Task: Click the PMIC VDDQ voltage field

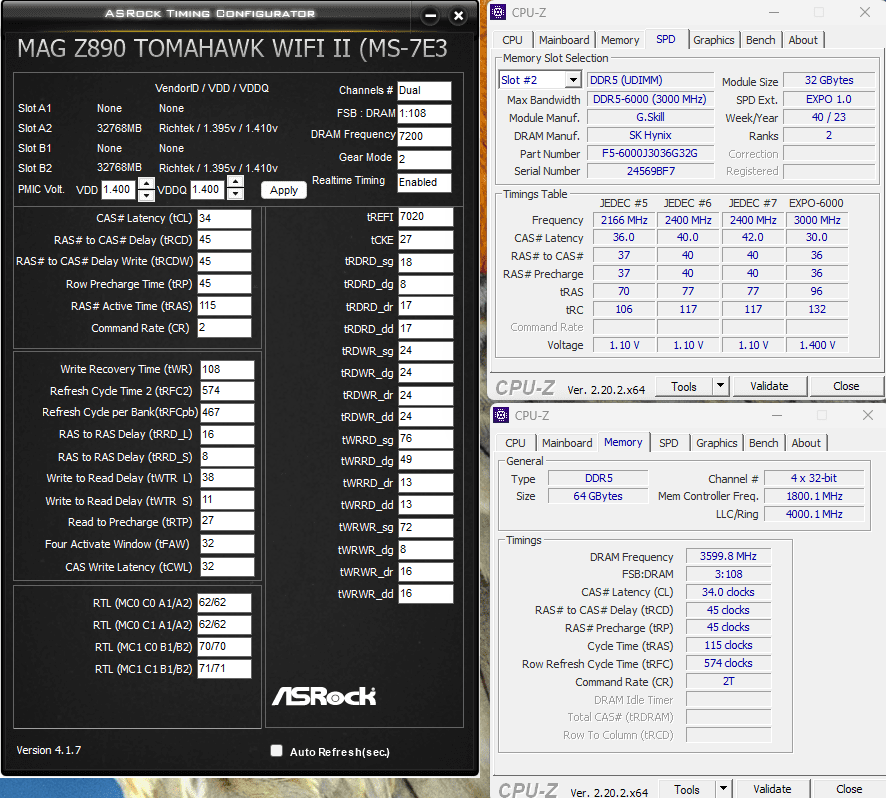Action: 207,189
